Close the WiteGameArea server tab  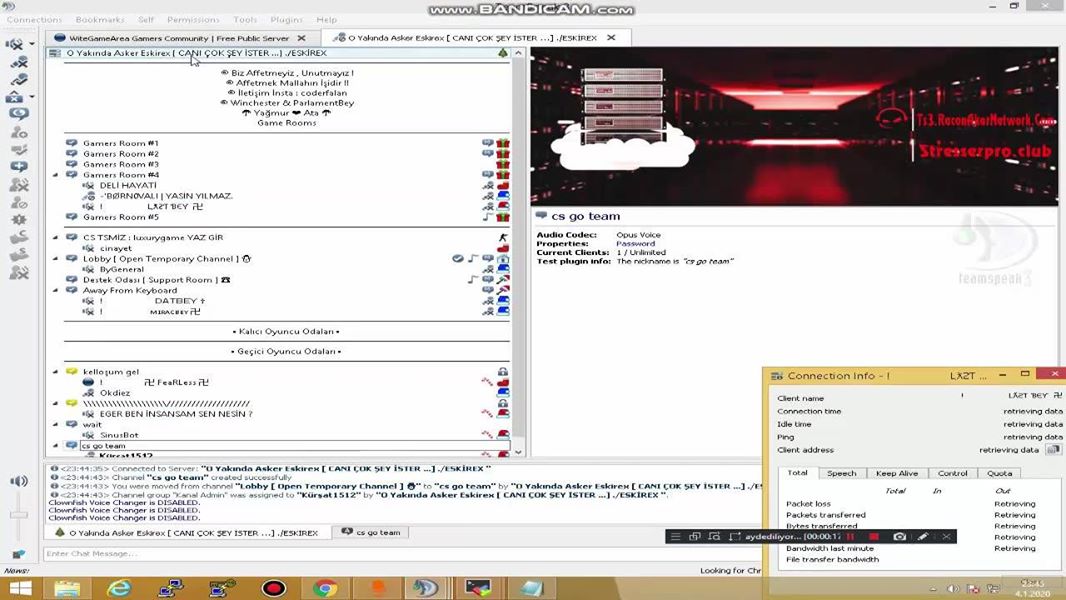tap(301, 38)
